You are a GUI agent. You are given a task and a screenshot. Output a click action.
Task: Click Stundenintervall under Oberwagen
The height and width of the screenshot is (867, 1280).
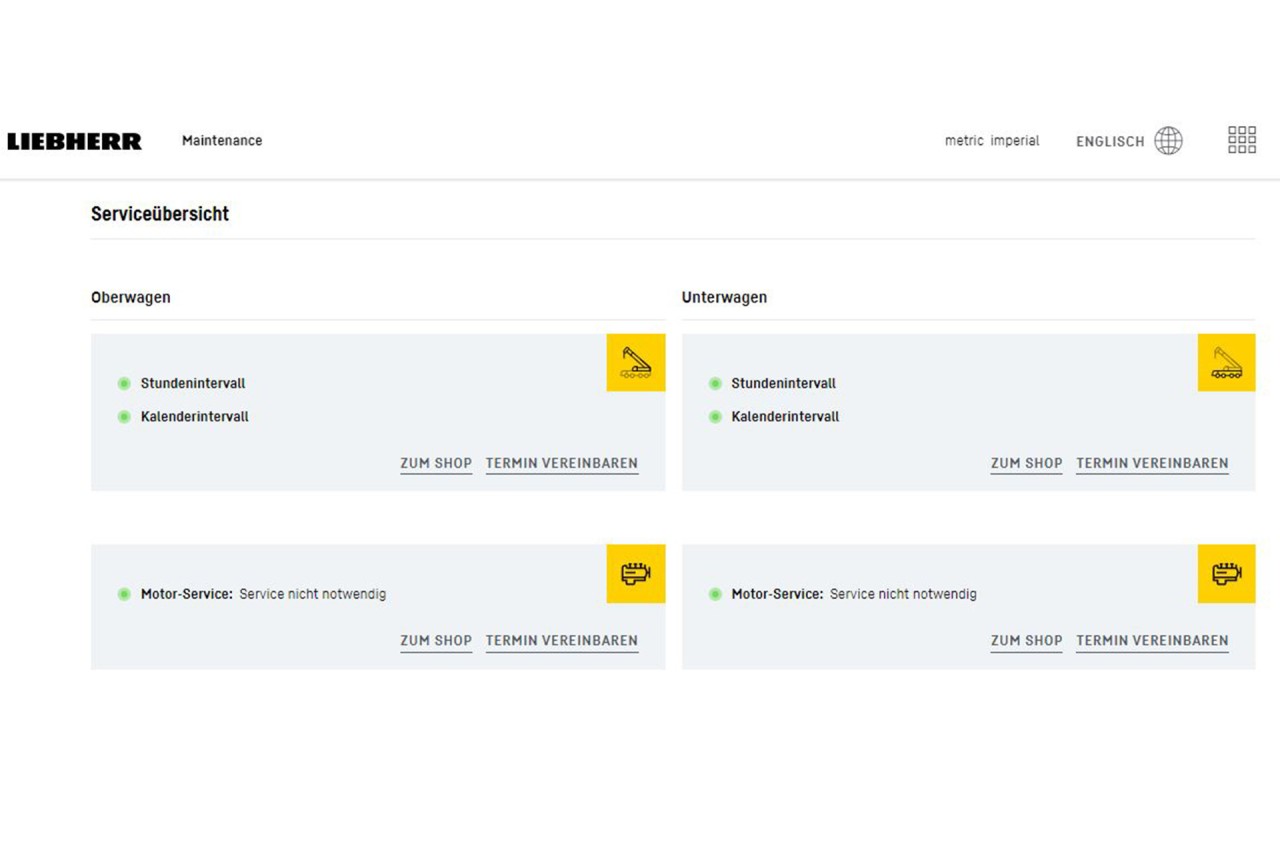coord(193,384)
